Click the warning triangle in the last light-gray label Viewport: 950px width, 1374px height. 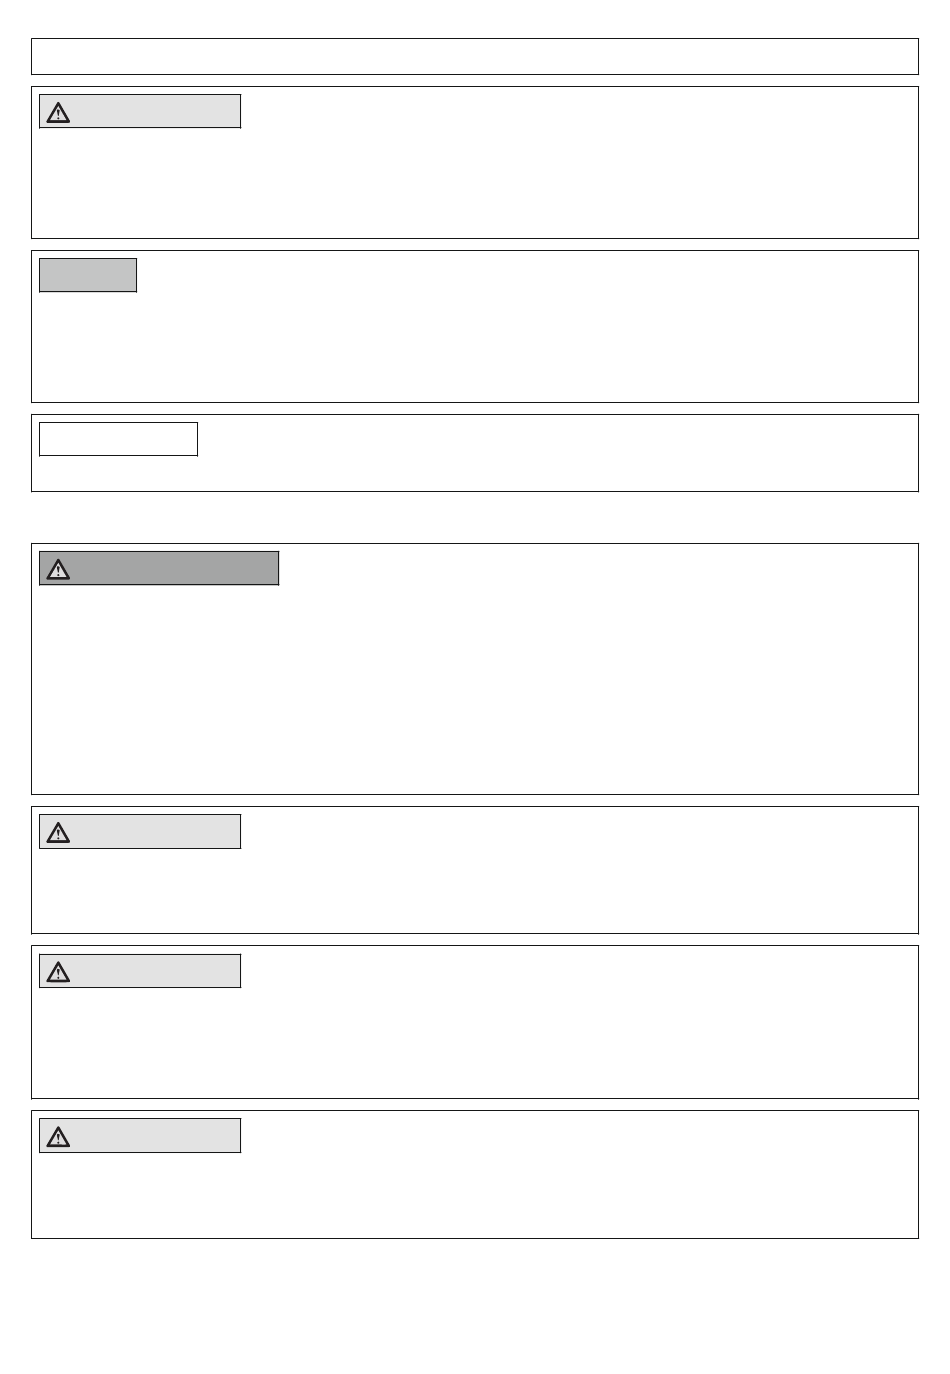point(59,1136)
